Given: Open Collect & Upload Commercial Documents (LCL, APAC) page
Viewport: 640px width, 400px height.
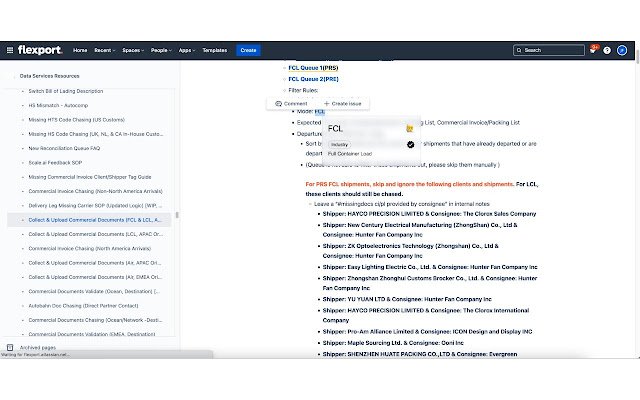Looking at the screenshot, I should (x=96, y=234).
